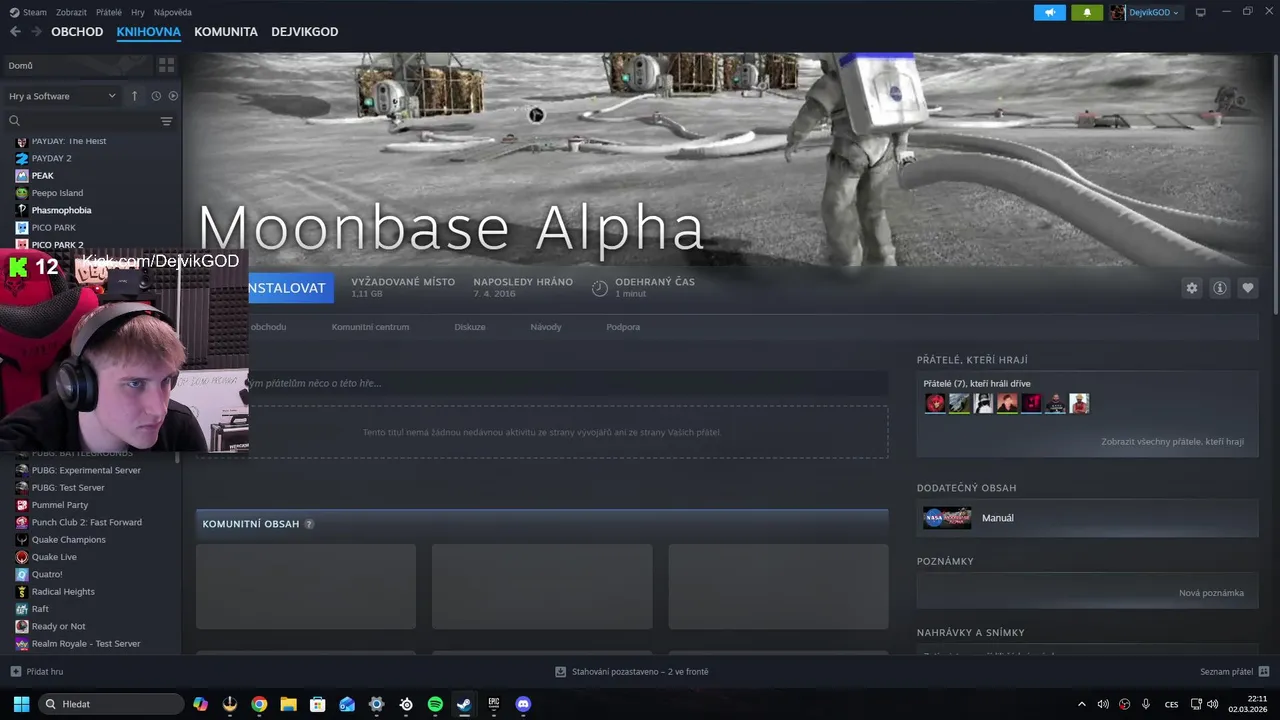Open collections grid view icon beside Domů
The width and height of the screenshot is (1280, 720).
(x=166, y=65)
